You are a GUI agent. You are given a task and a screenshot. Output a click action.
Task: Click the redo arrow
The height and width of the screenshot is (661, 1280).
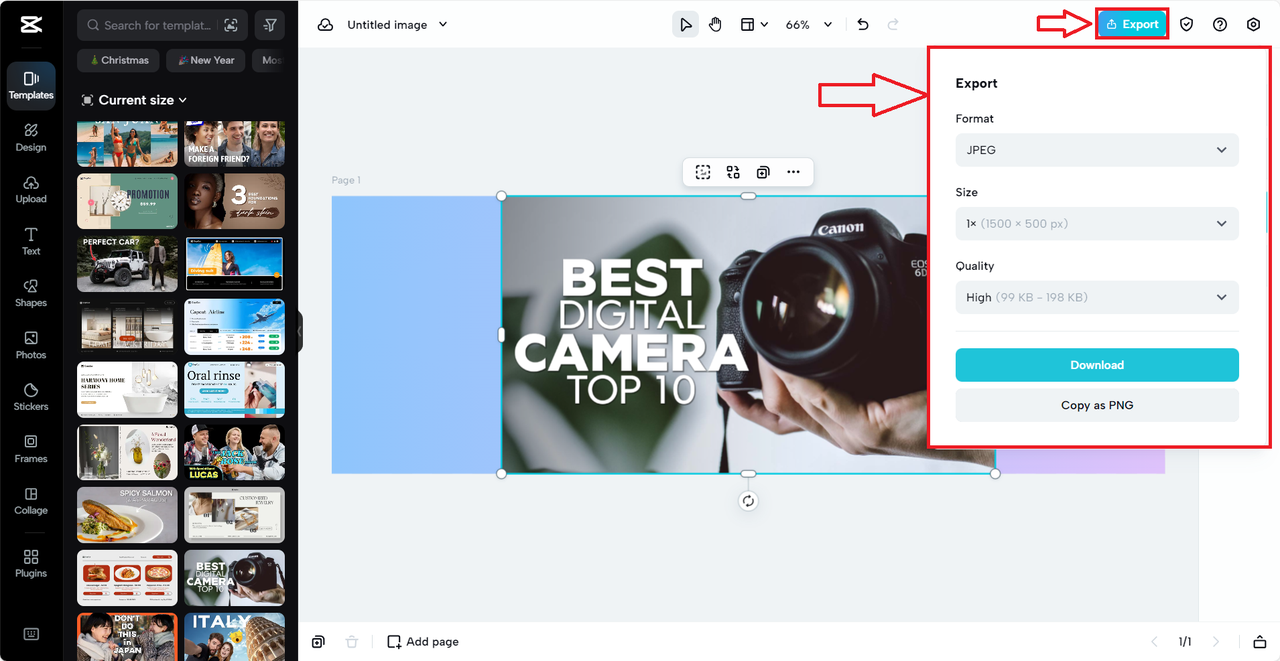[893, 25]
